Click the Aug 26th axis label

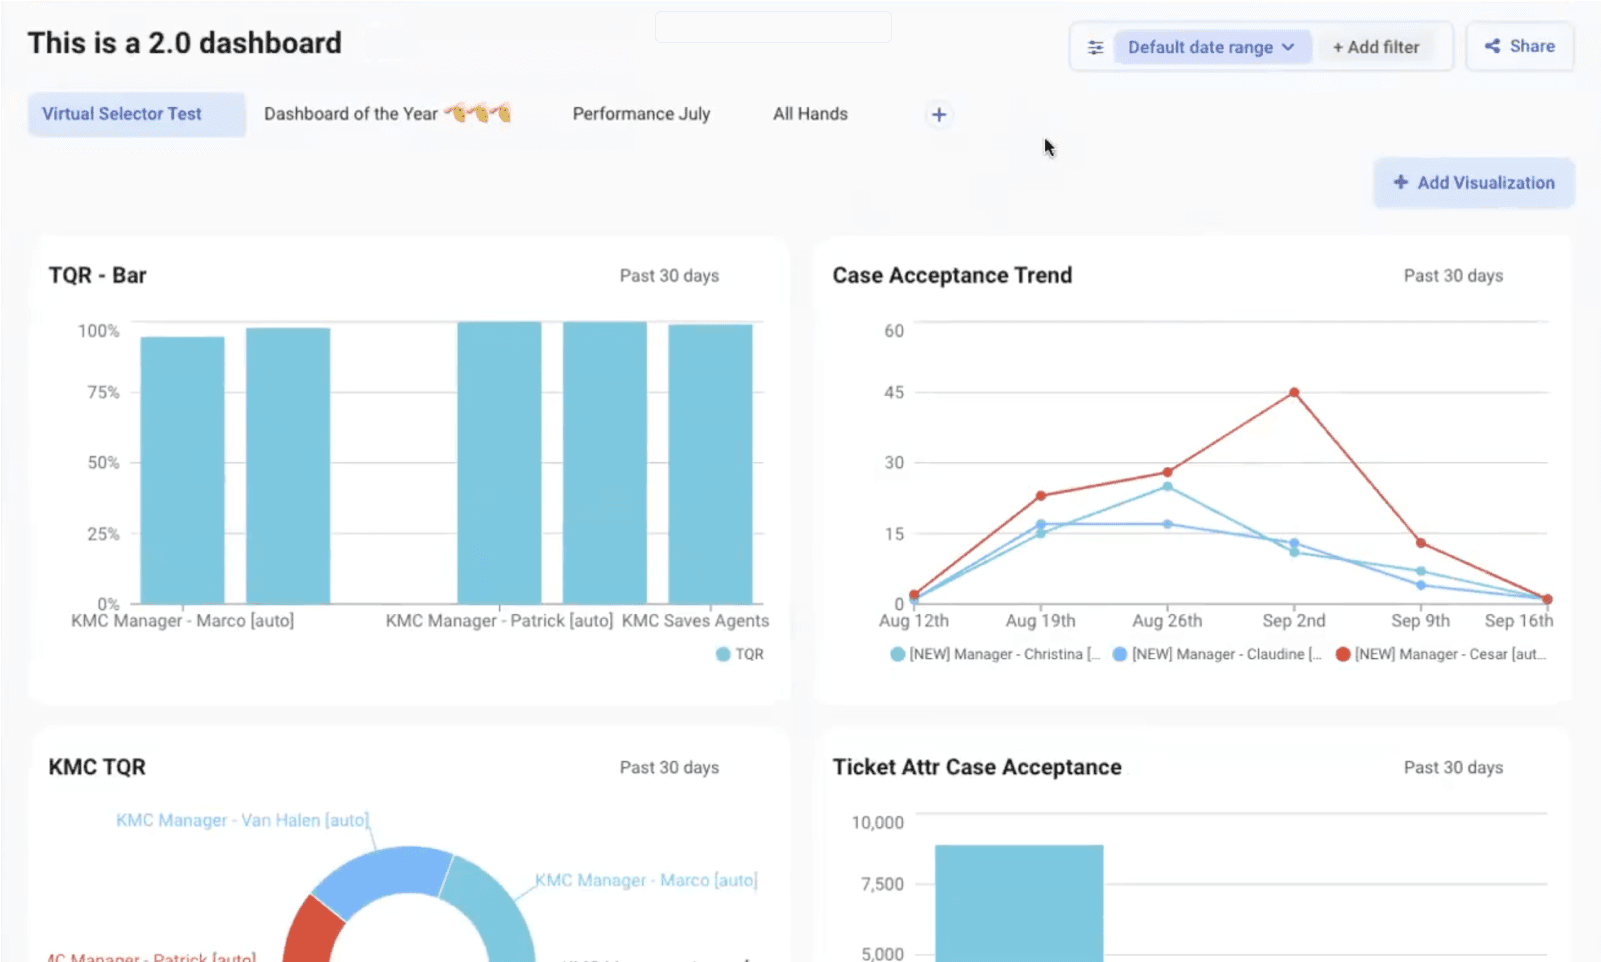click(x=1167, y=621)
